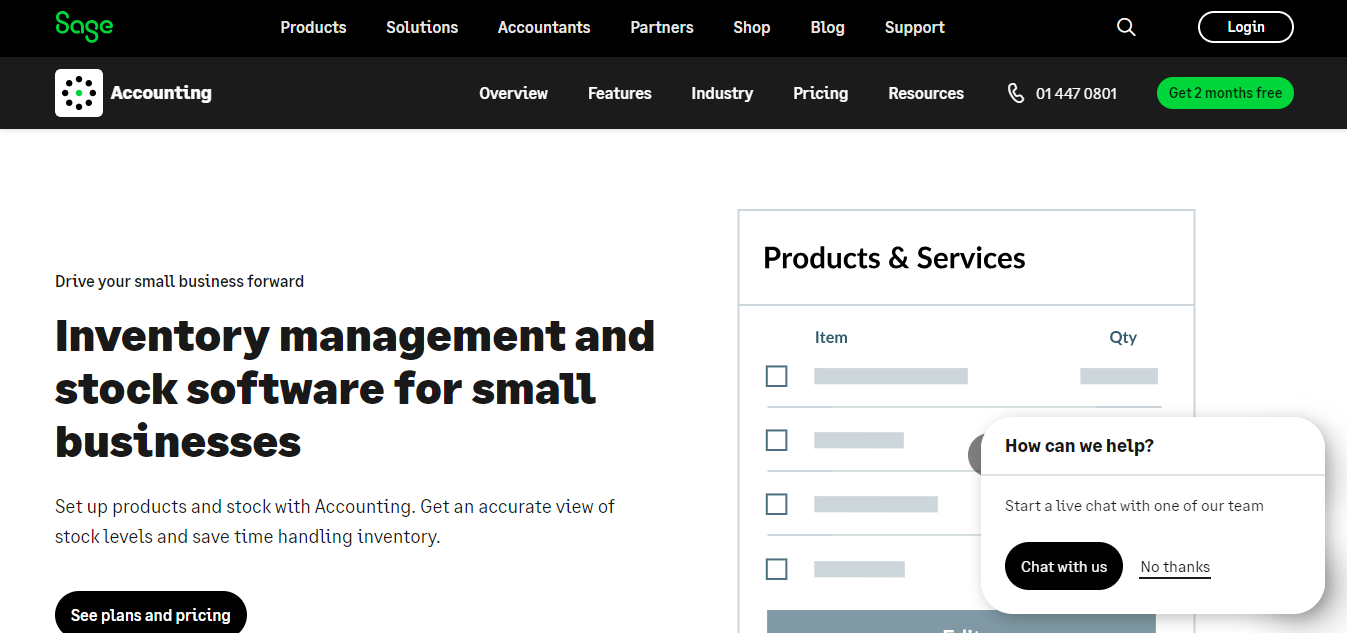The width and height of the screenshot is (1347, 633).
Task: Open the Resources section
Action: (x=925, y=92)
